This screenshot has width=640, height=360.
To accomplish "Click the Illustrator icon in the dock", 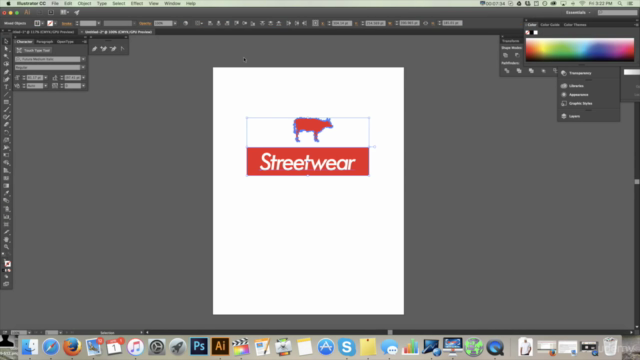I will [x=220, y=347].
